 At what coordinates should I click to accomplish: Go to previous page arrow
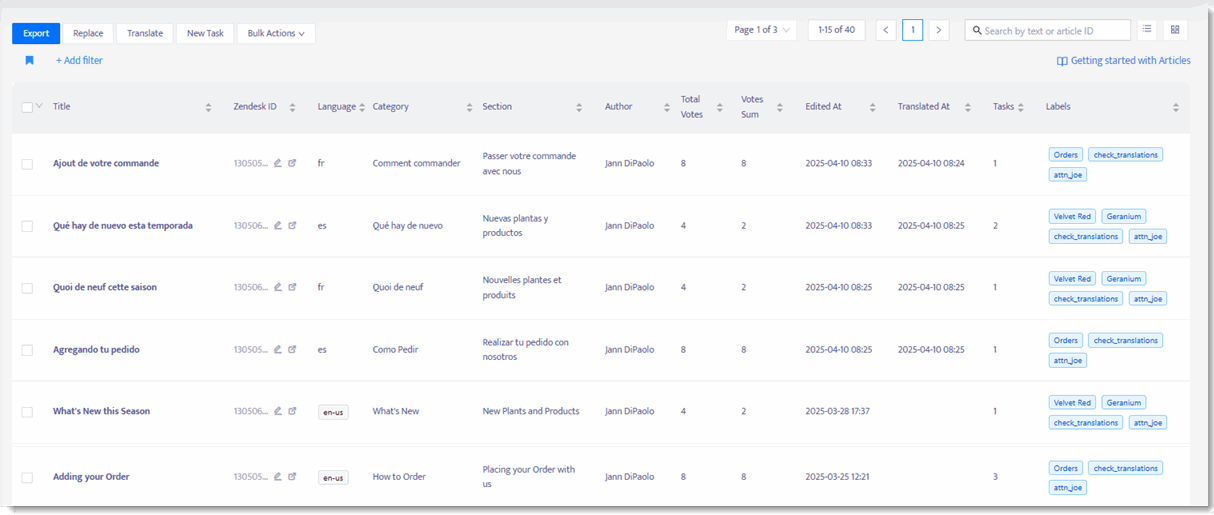point(886,30)
